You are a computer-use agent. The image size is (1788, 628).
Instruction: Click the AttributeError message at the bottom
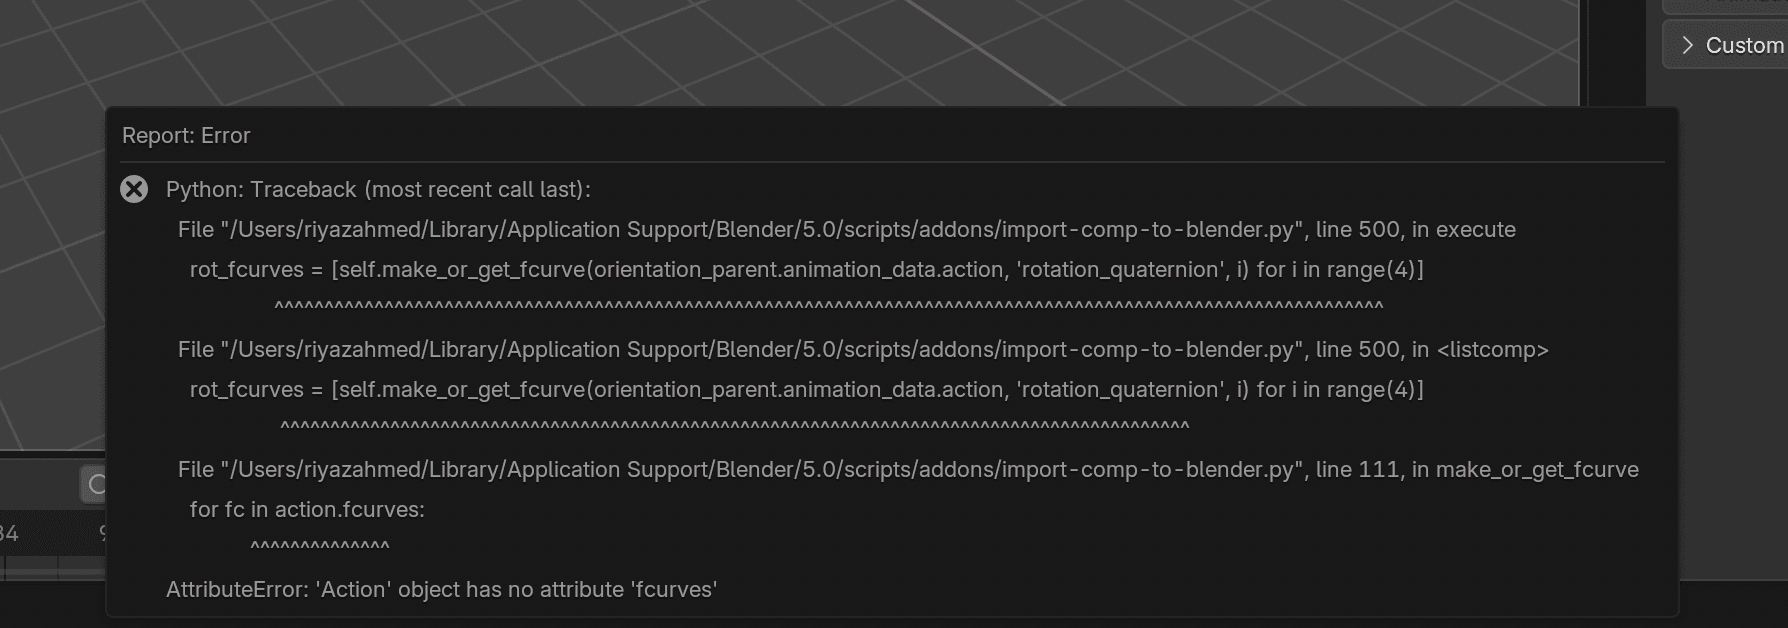coord(441,589)
